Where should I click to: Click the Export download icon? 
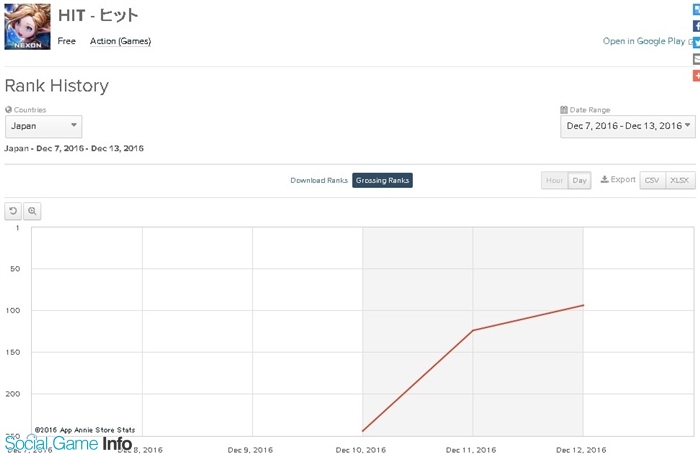[604, 179]
